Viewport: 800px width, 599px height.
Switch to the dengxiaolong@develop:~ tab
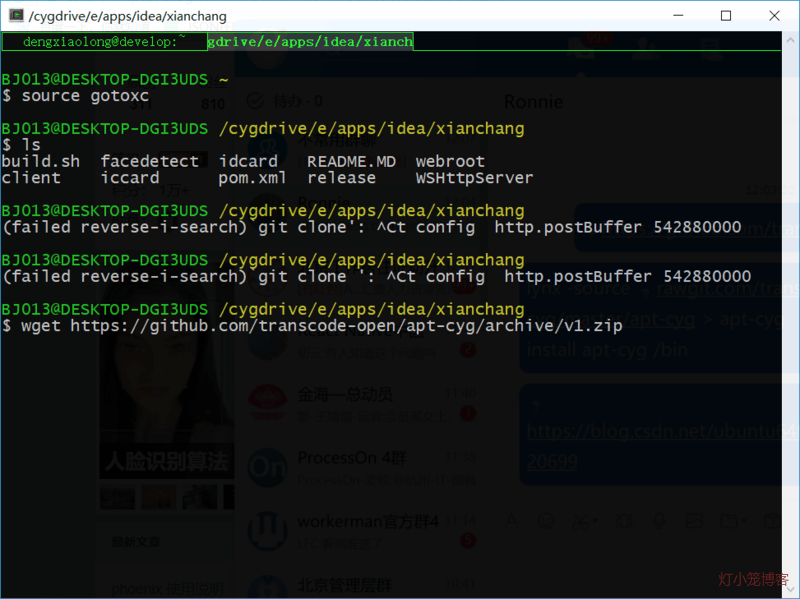(x=104, y=41)
